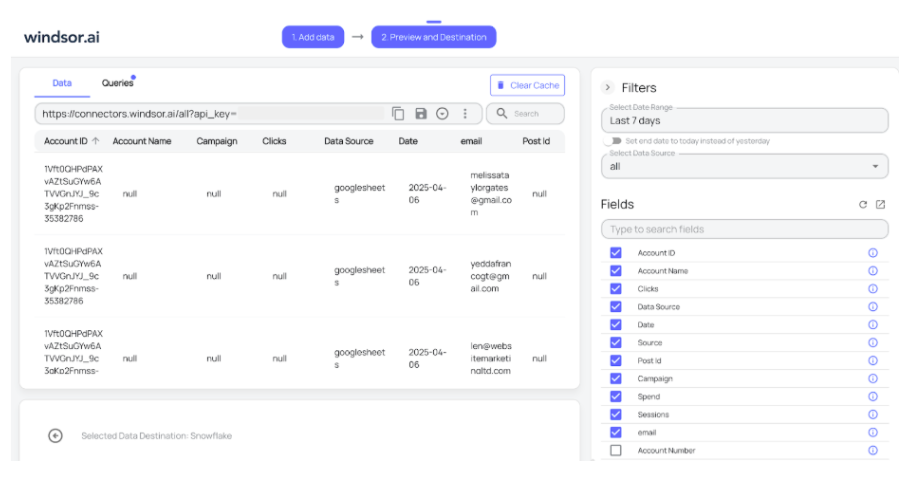Sort by the Account ID column header
This screenshot has width=901, height=483.
[x=72, y=141]
